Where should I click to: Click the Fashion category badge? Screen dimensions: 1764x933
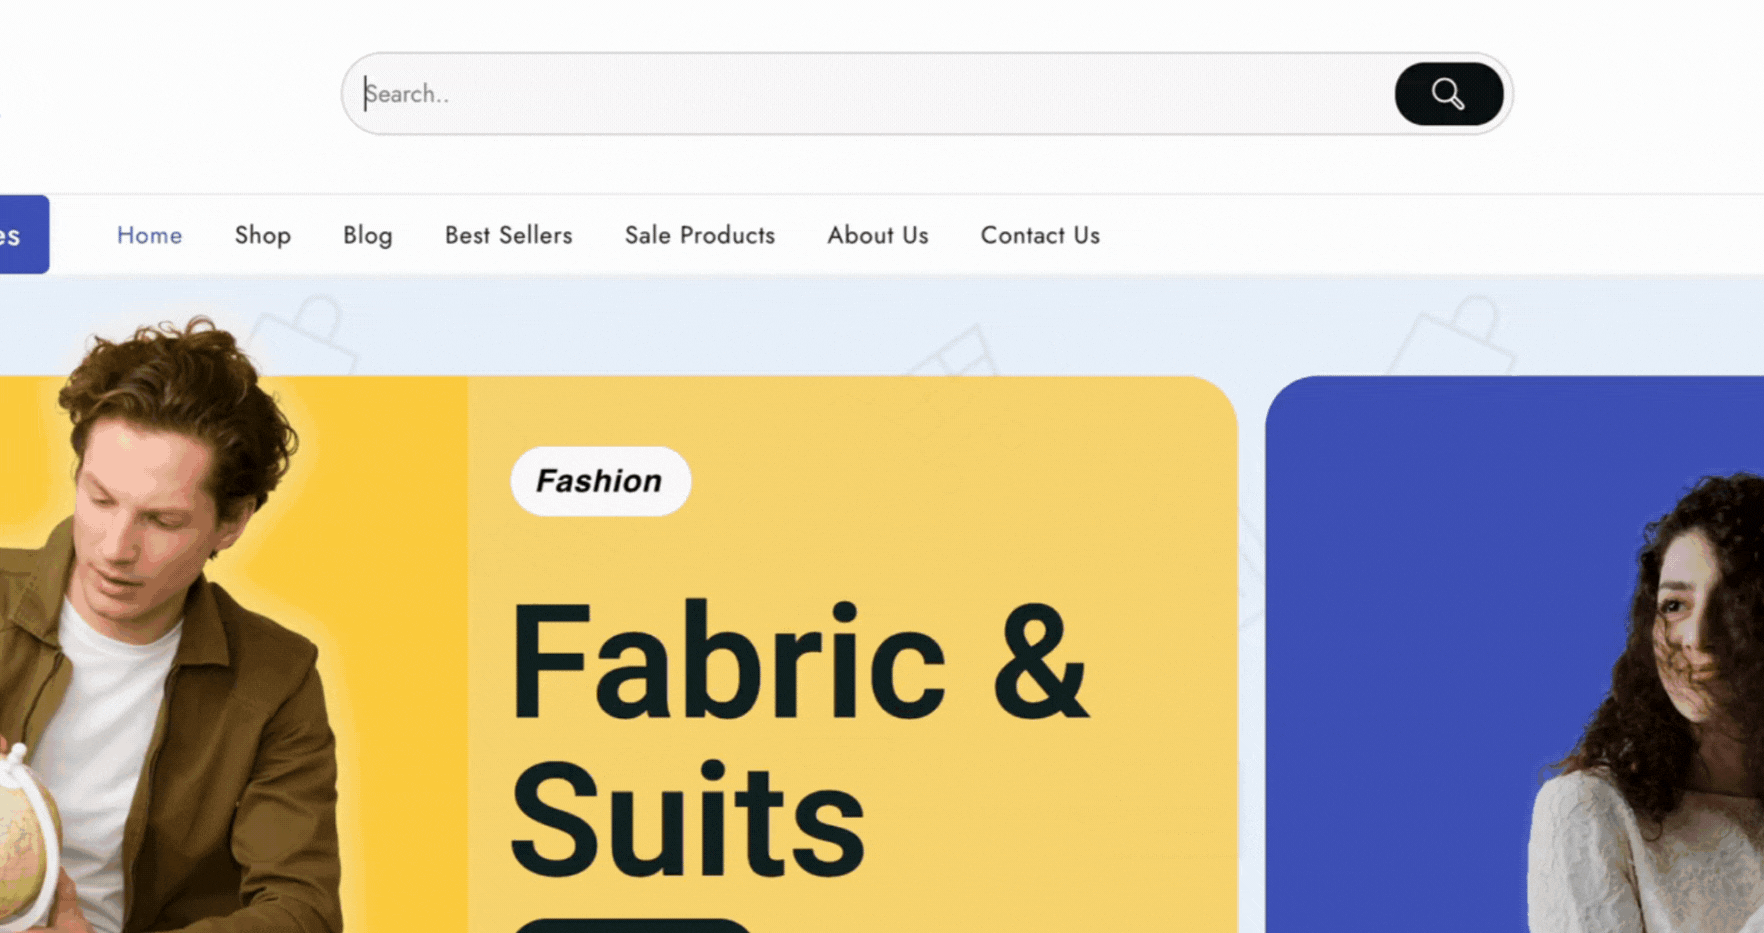[x=600, y=481]
